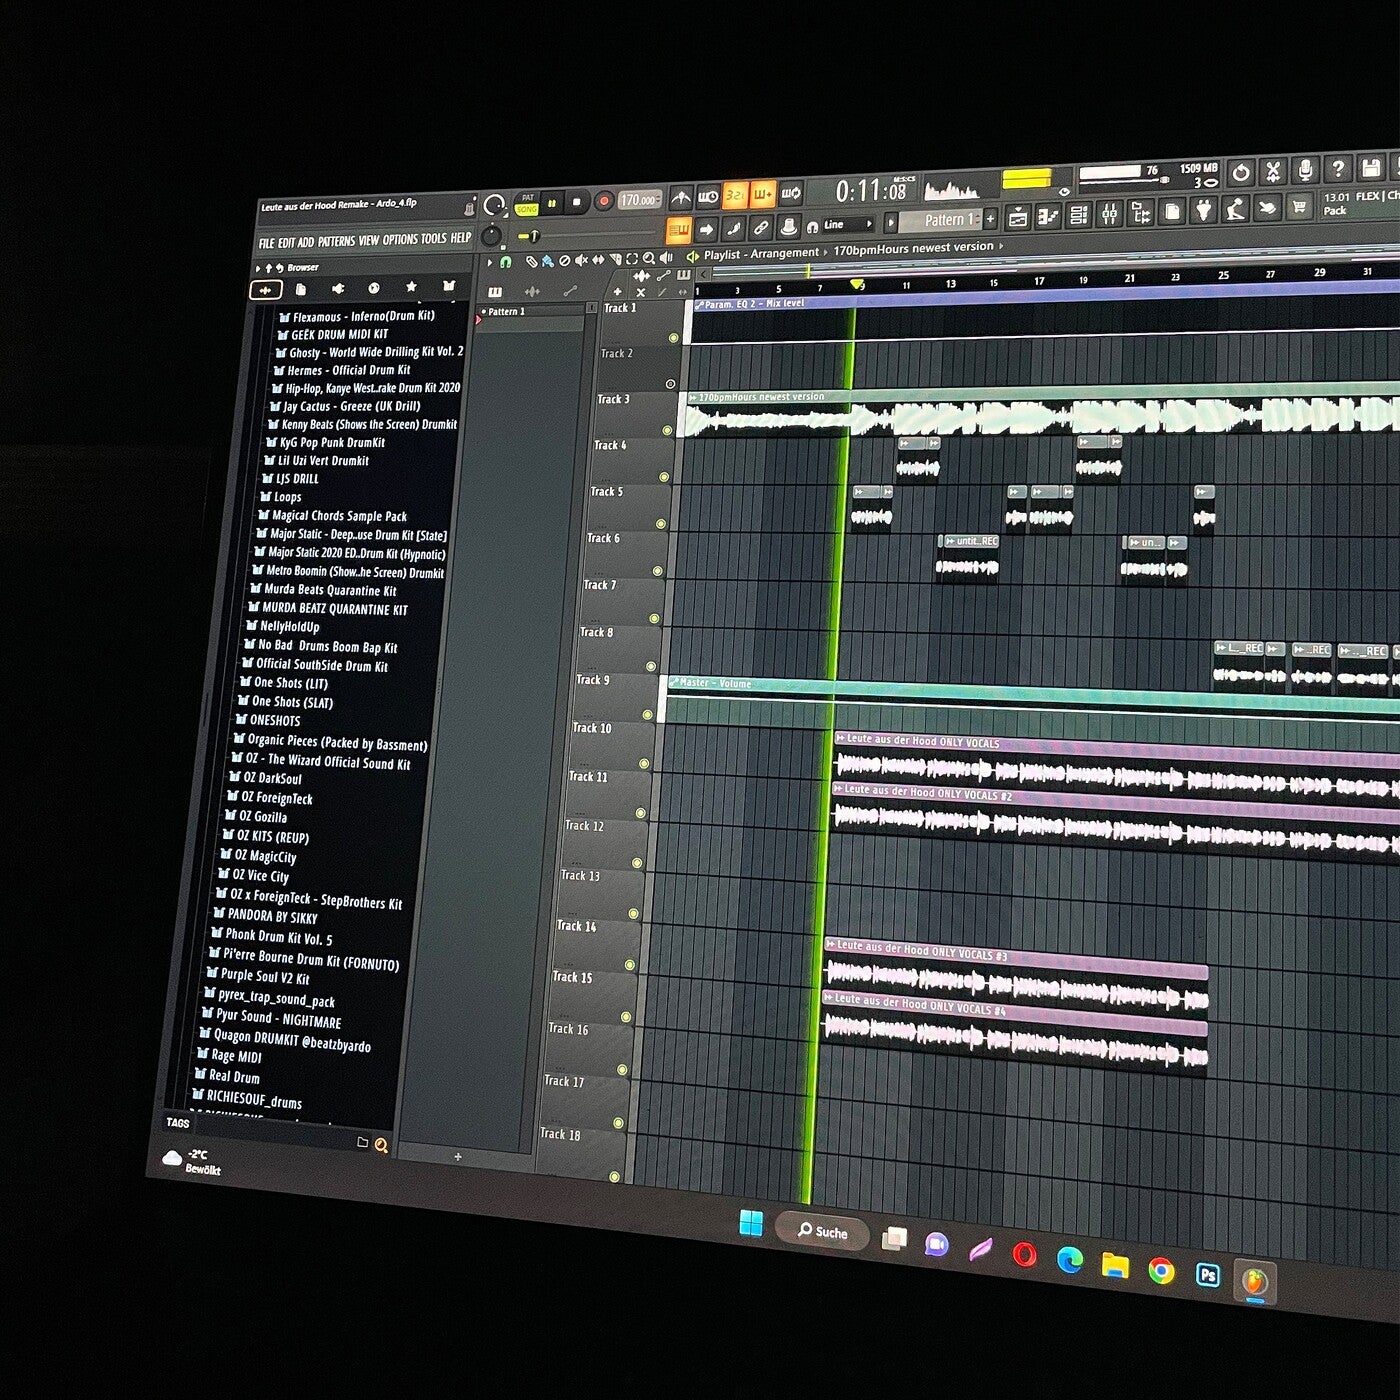Click the metronome icon

tap(680, 197)
